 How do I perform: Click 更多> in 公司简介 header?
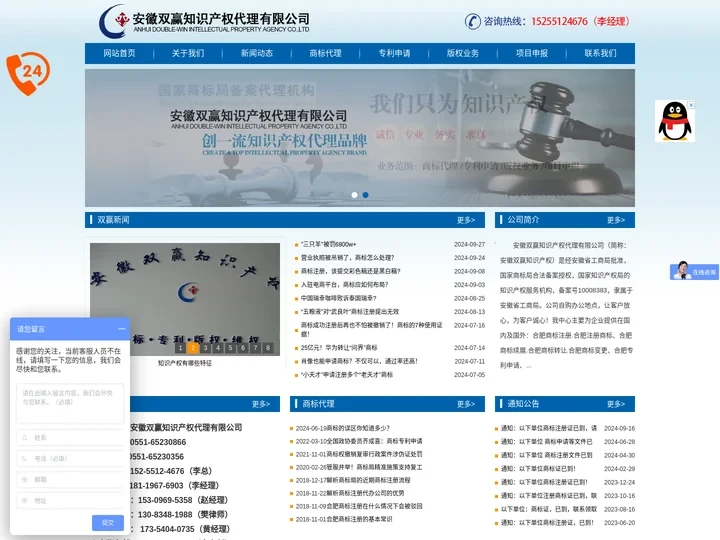pos(616,220)
